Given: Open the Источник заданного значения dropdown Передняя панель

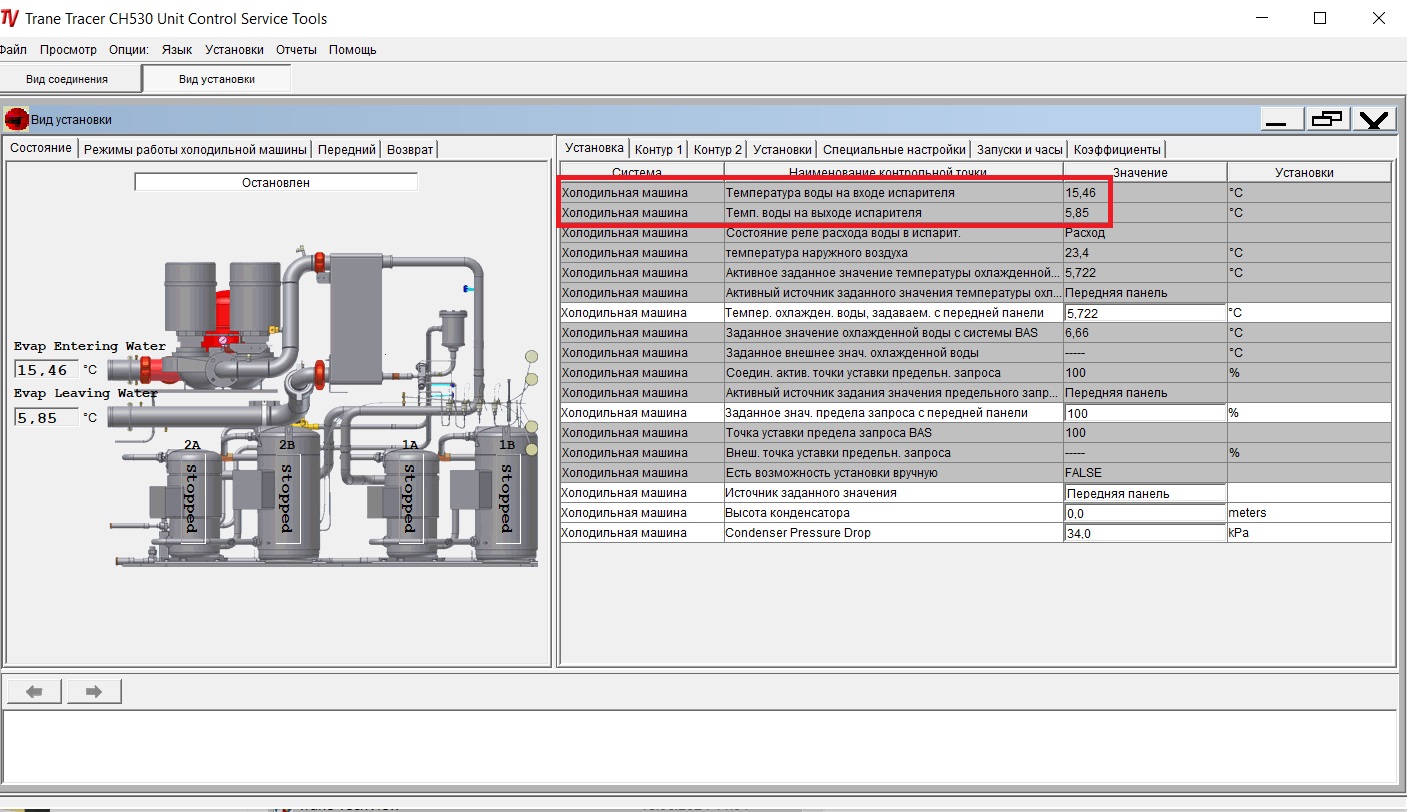Looking at the screenshot, I should (1145, 493).
